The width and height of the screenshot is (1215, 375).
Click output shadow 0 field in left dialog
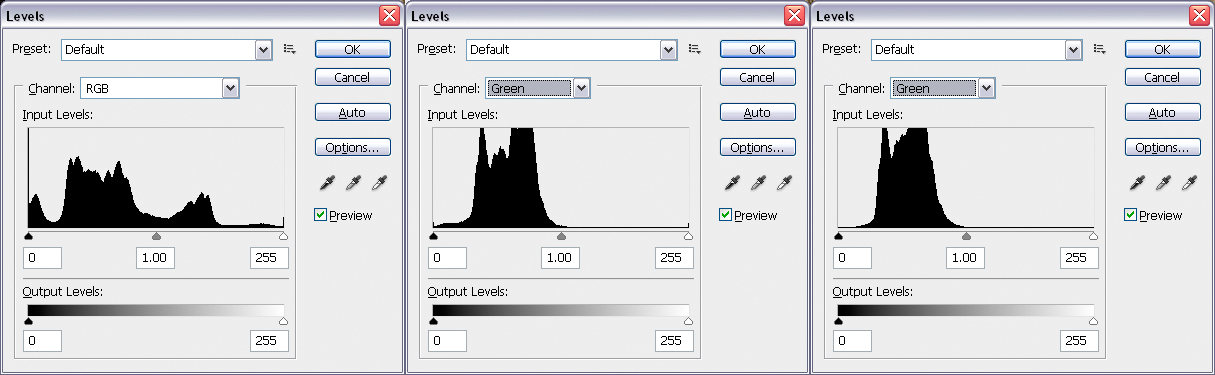point(42,341)
